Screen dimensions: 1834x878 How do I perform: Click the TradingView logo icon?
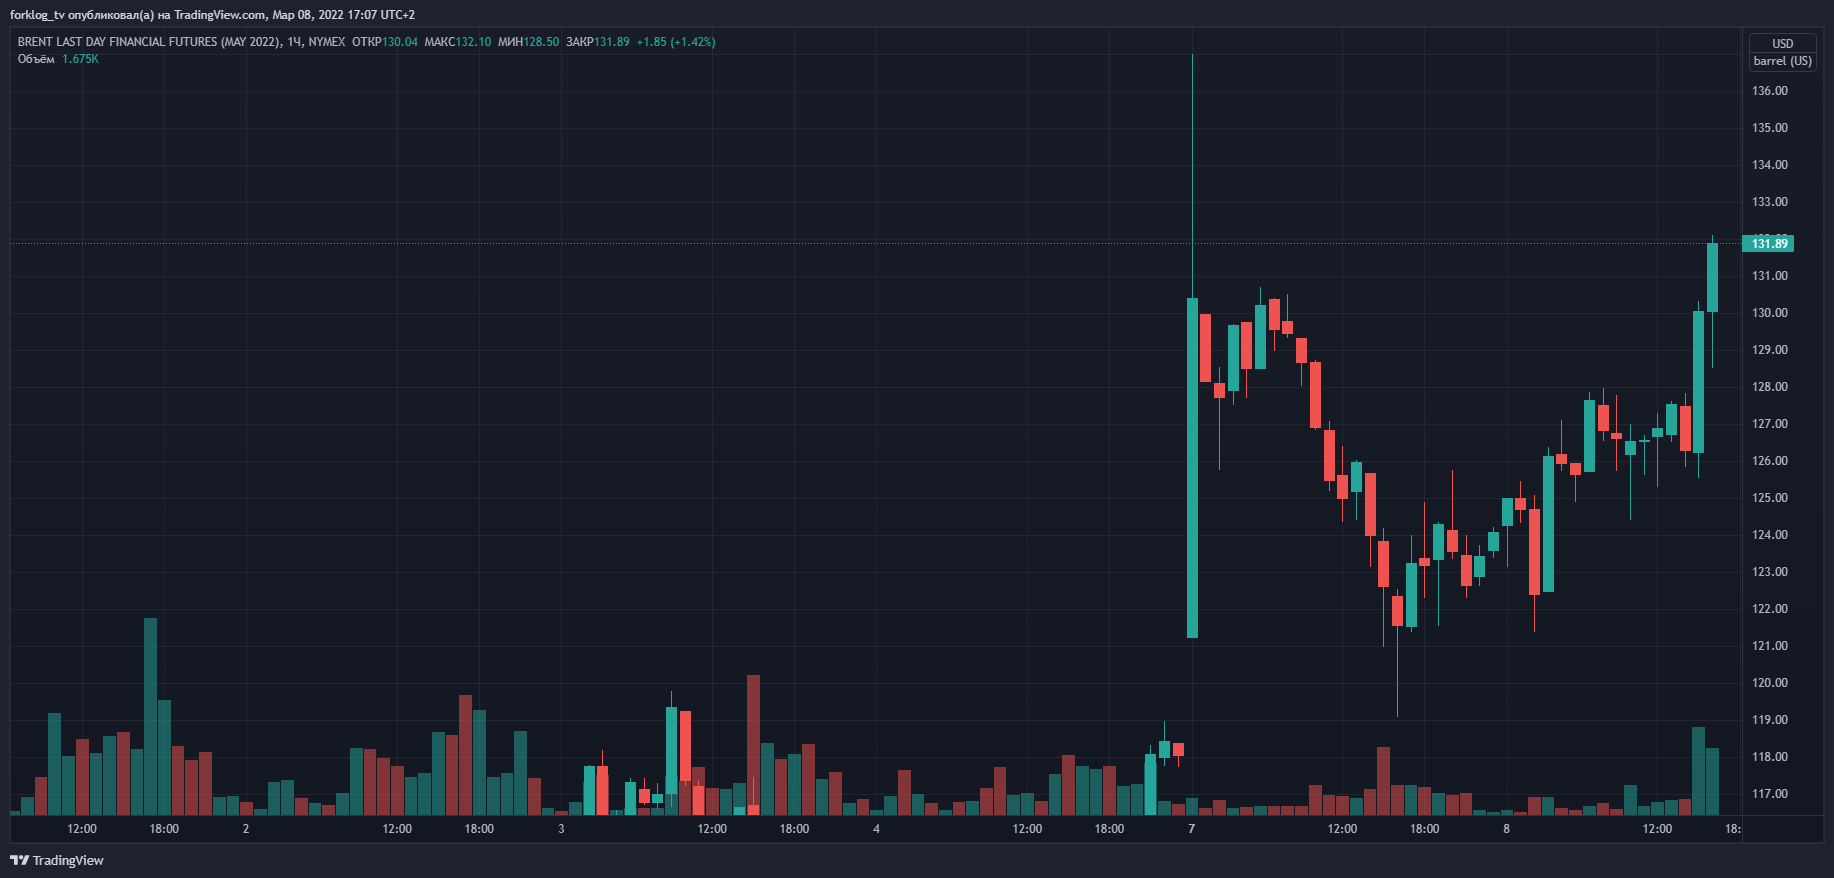[x=19, y=860]
